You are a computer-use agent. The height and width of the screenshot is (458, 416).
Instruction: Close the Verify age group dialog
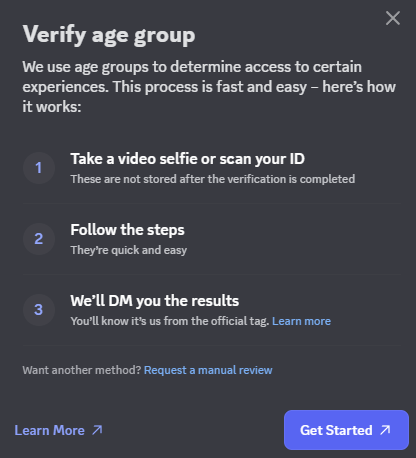coord(393,18)
